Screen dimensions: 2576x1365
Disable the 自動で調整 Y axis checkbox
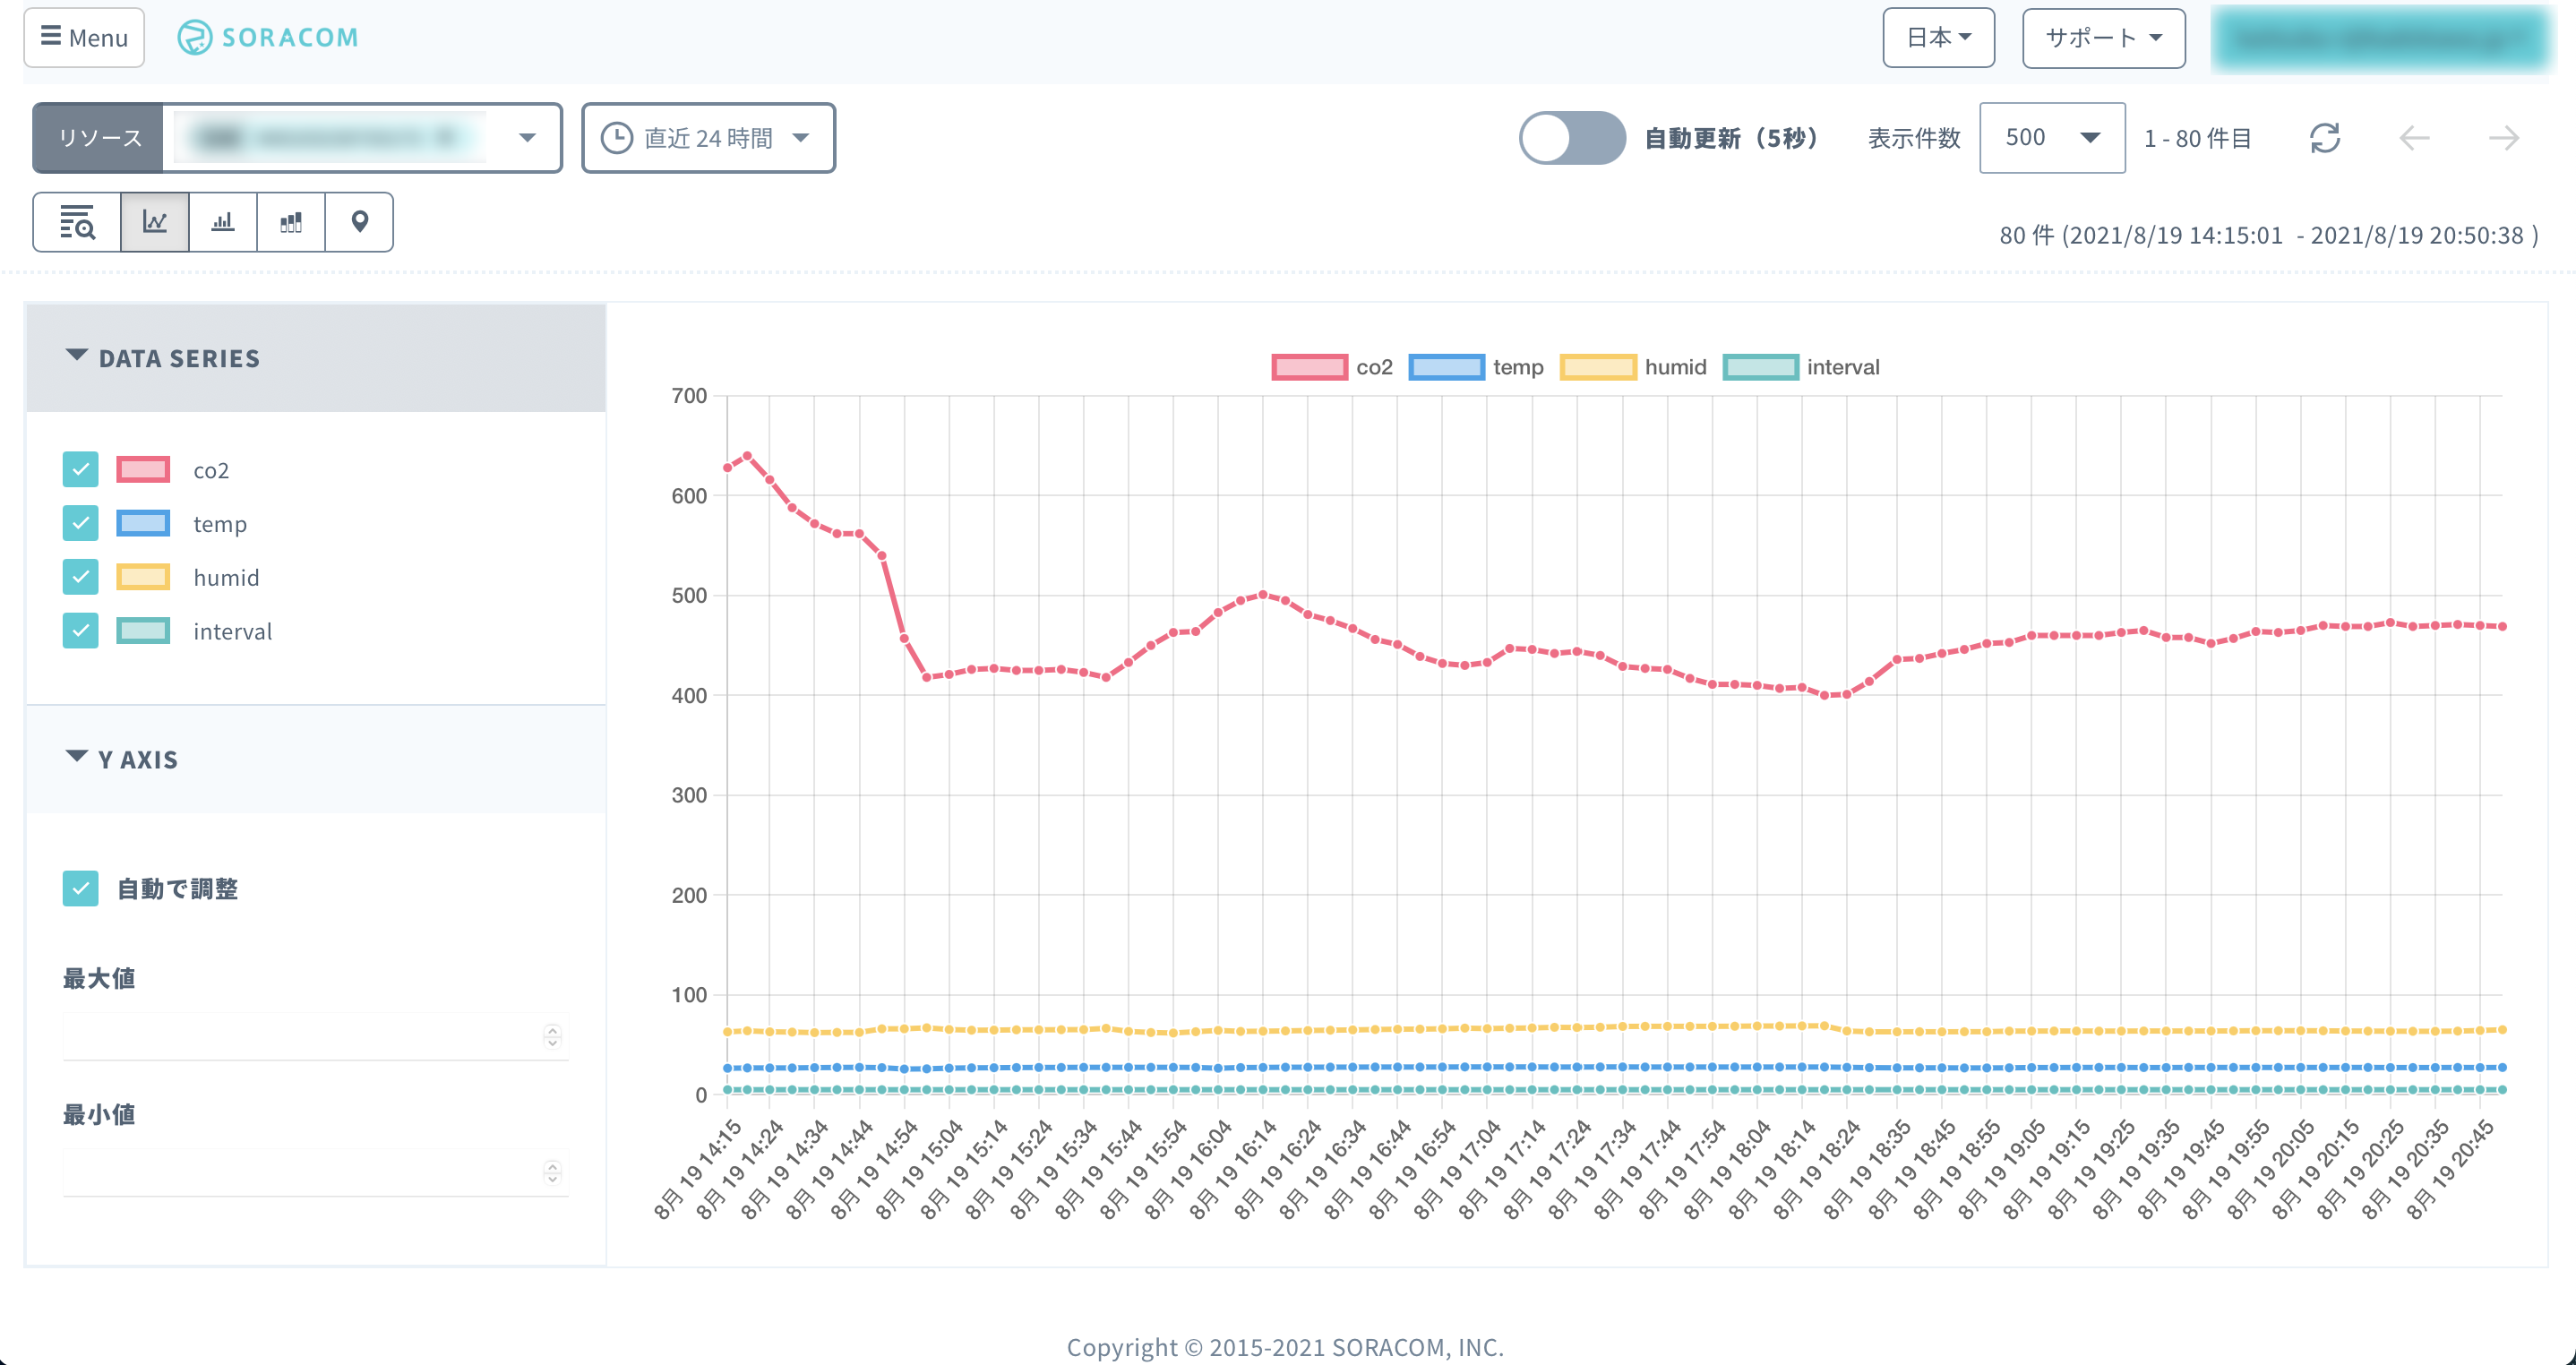point(81,888)
